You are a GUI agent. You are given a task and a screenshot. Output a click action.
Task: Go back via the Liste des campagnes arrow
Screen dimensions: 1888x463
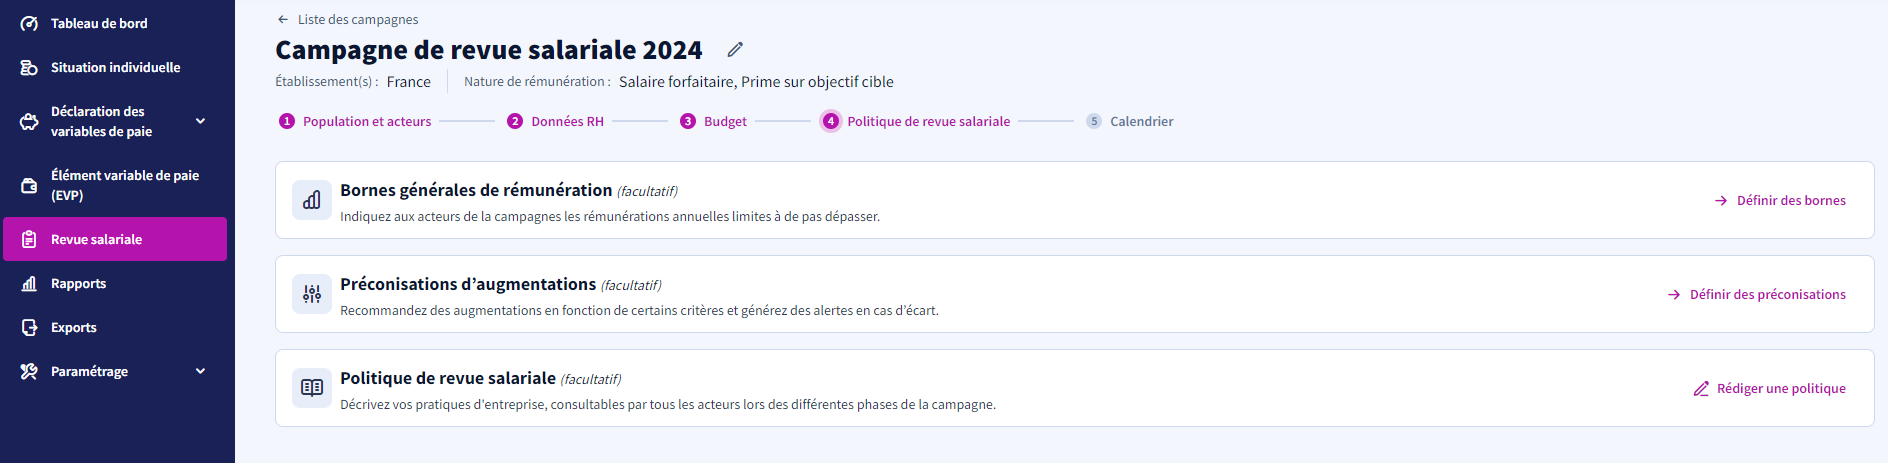(x=283, y=19)
